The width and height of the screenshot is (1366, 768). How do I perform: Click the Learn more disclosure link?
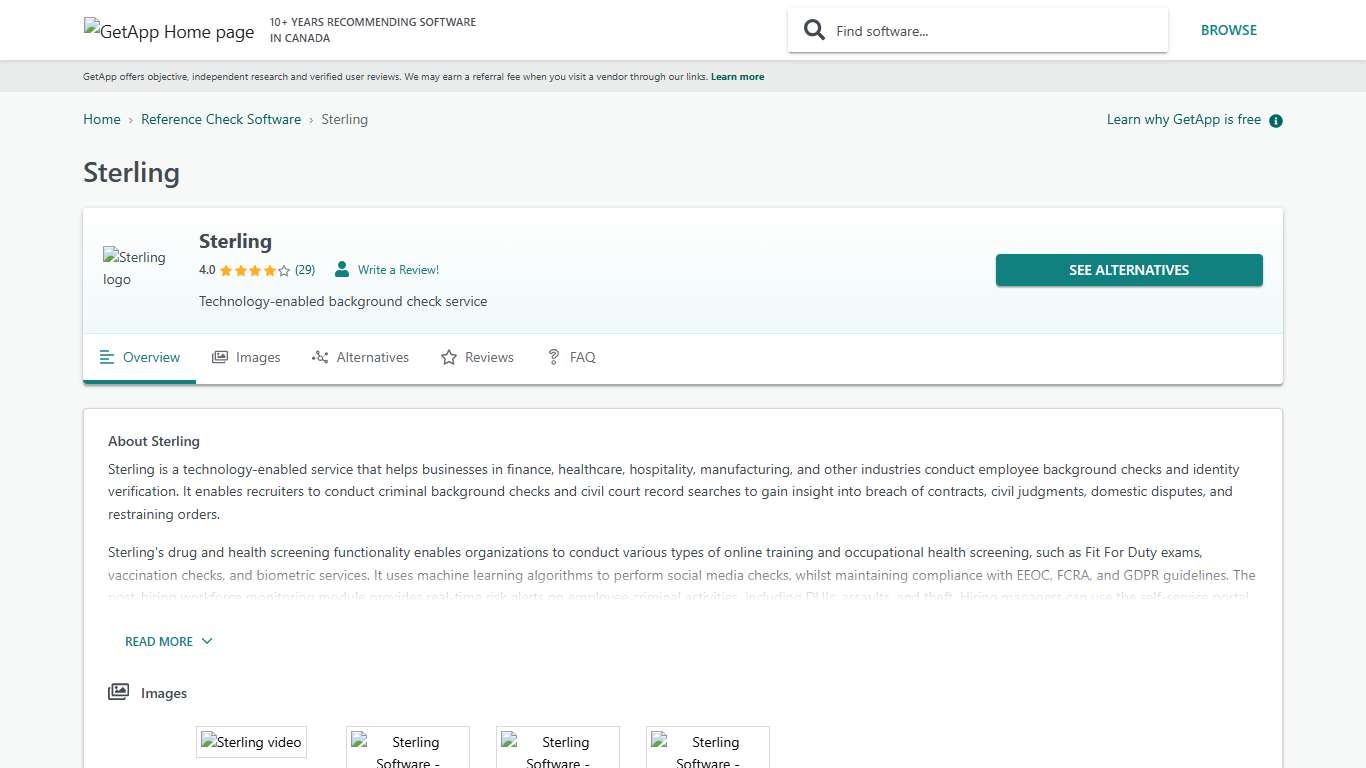737,77
